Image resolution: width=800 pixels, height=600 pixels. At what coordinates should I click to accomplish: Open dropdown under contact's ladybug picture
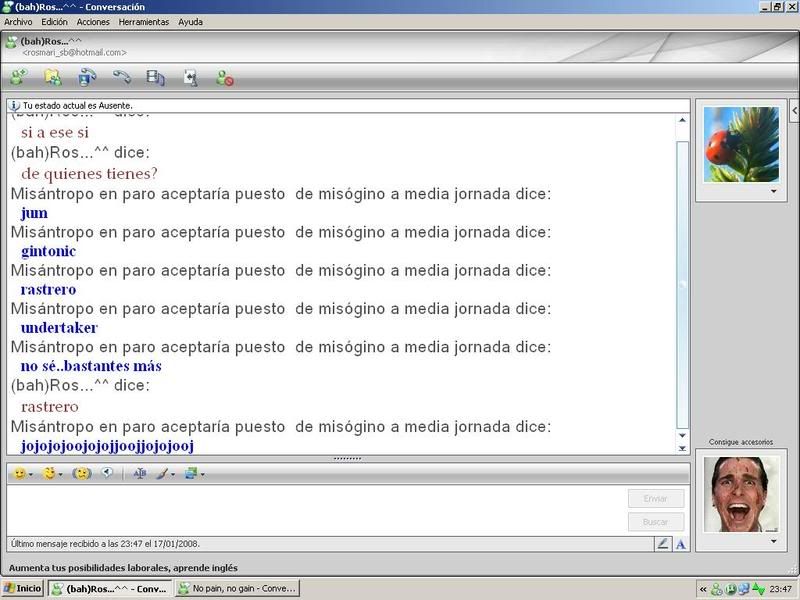pos(773,191)
